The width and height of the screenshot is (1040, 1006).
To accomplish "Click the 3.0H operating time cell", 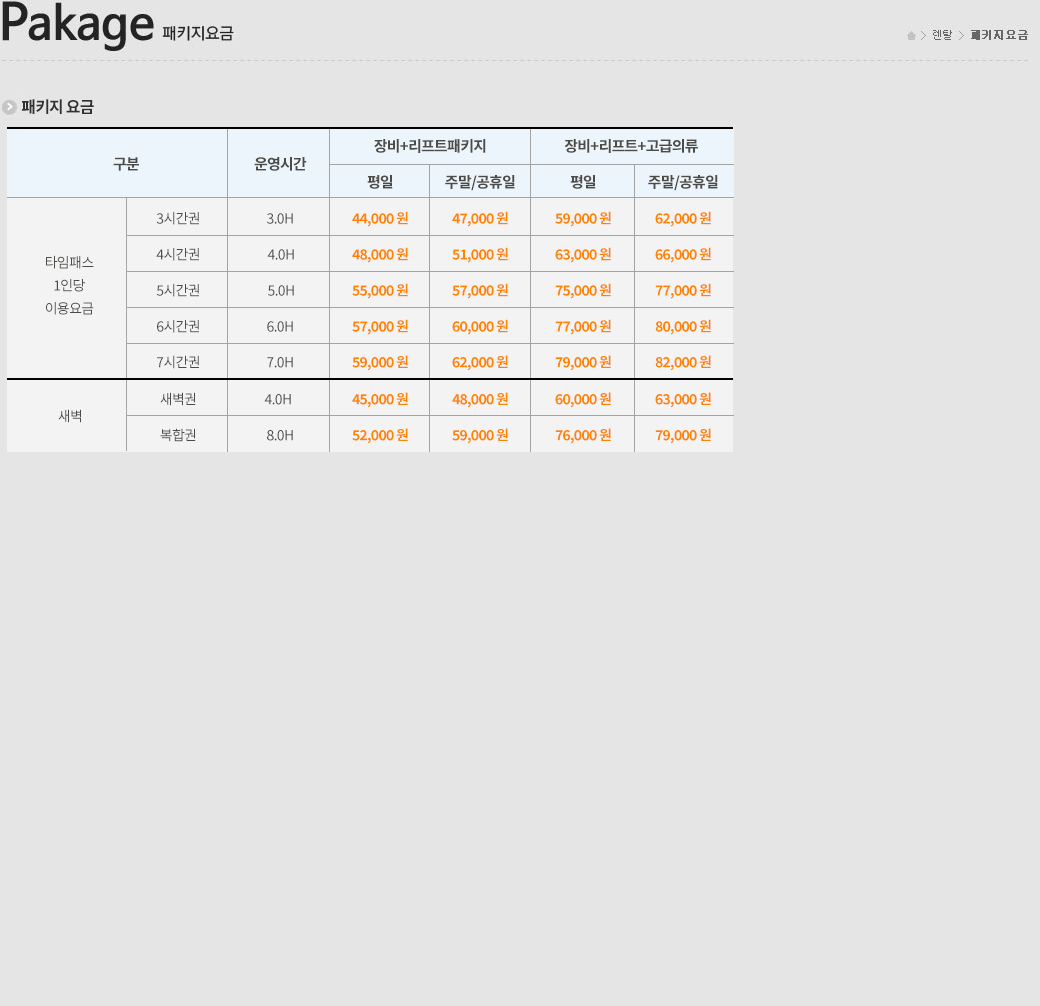I will coord(279,218).
